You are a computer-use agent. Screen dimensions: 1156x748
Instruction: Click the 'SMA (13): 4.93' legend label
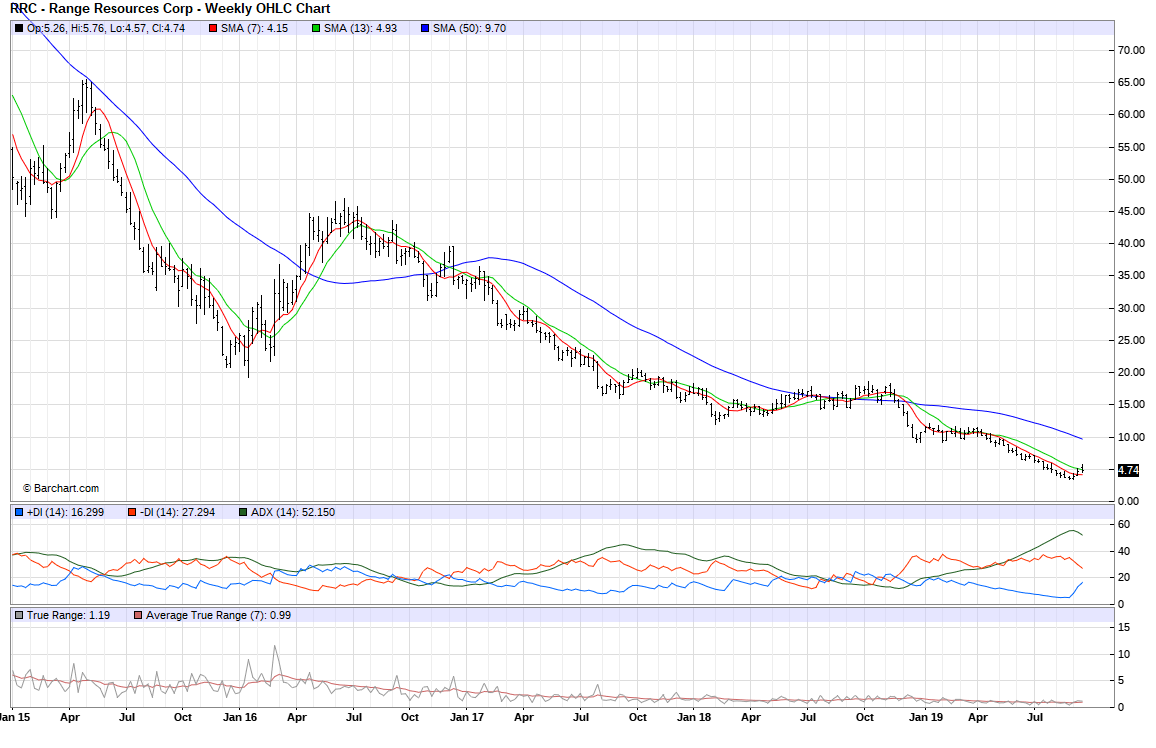(x=361, y=29)
